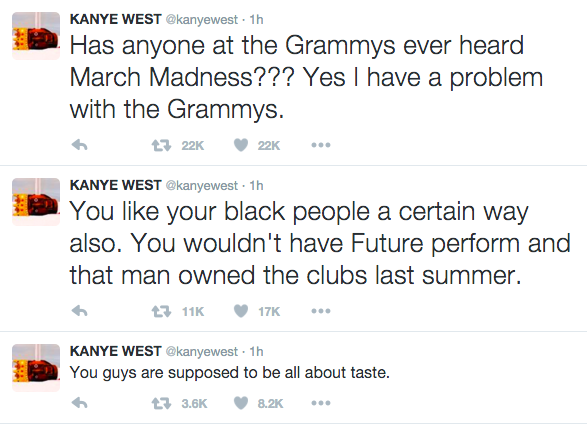Screen dimensions: 587x425
Task: Open more options on 'taste' tweet
Action: click(x=321, y=403)
